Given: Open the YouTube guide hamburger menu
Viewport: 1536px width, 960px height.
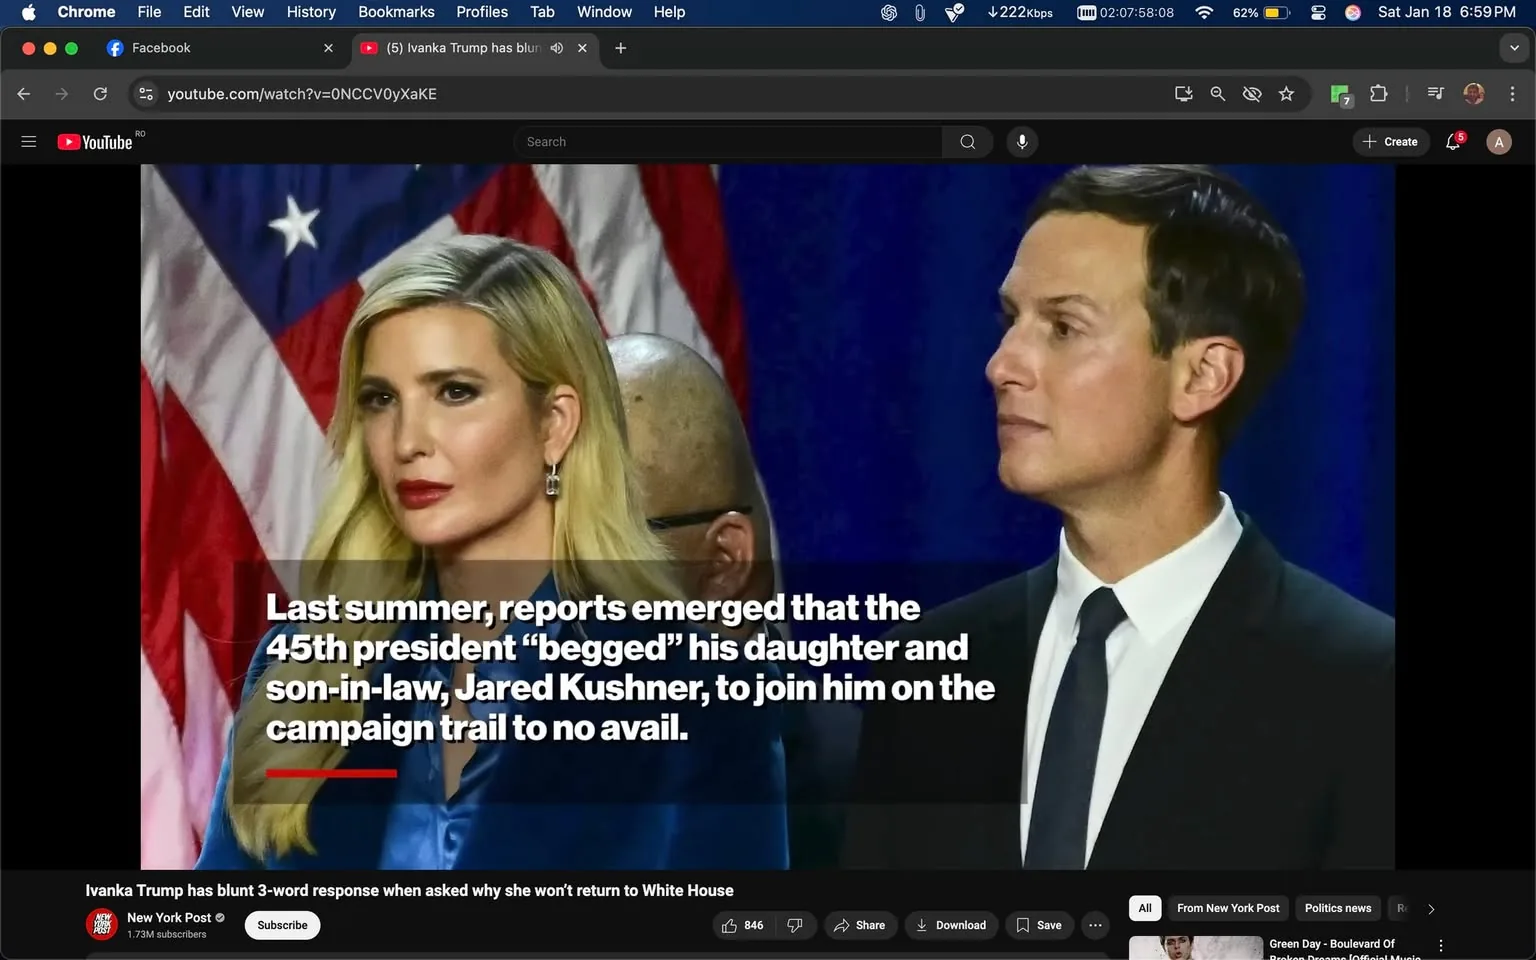Looking at the screenshot, I should tap(28, 141).
